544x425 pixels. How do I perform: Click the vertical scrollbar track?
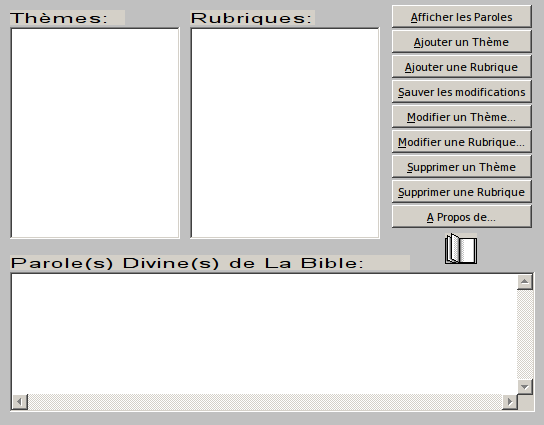[525, 334]
